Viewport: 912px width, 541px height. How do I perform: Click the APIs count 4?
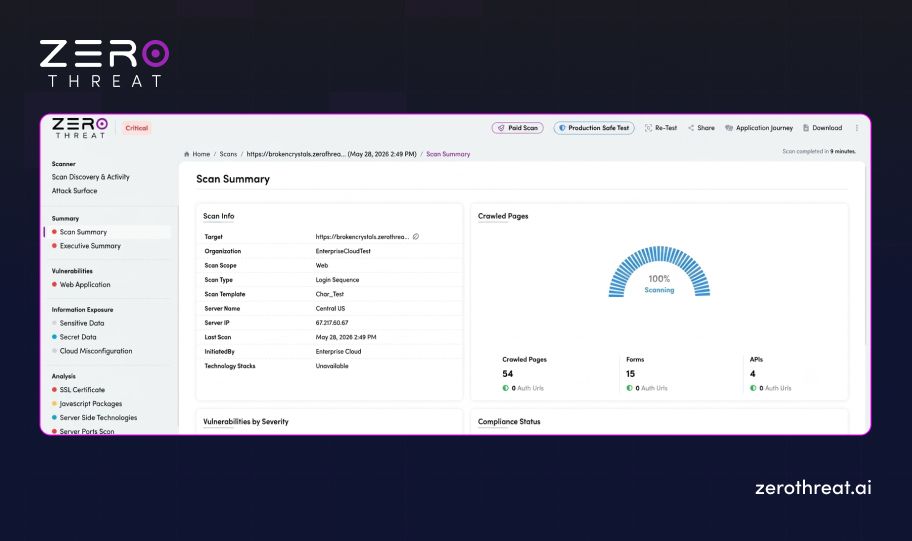click(x=753, y=374)
